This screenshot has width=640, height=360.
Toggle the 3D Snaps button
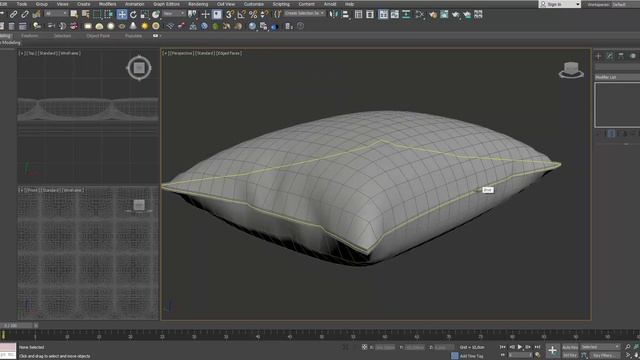tap(230, 15)
